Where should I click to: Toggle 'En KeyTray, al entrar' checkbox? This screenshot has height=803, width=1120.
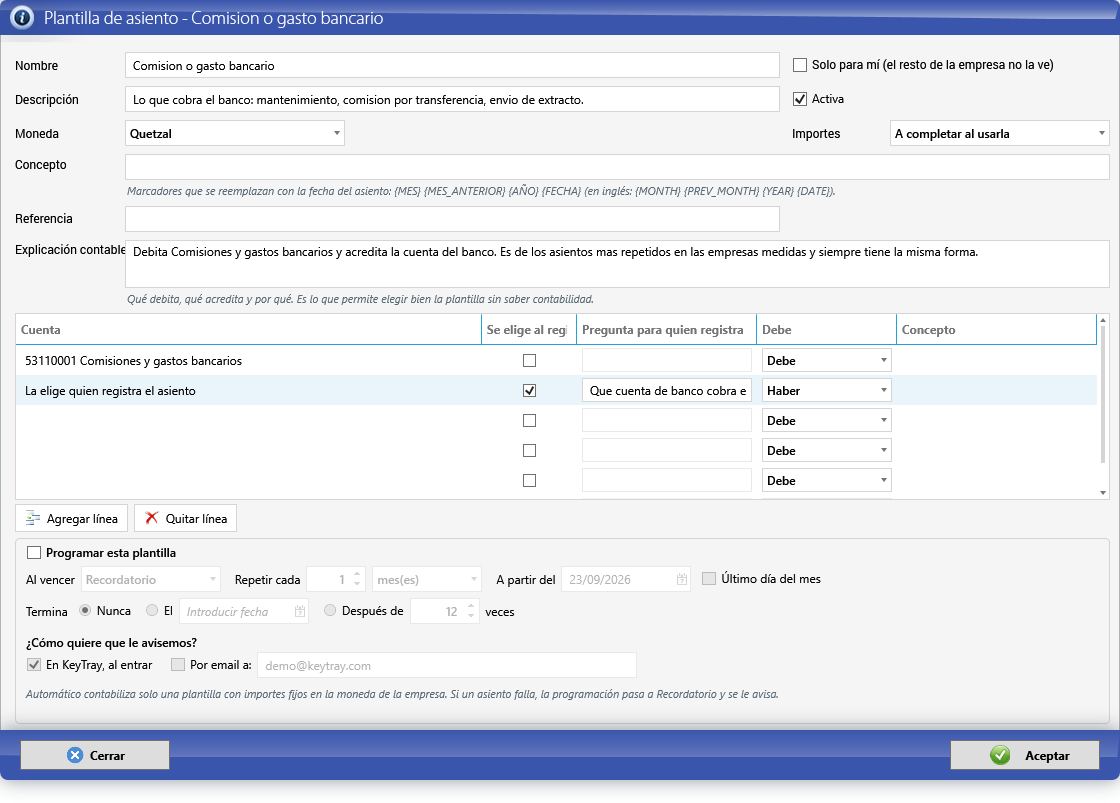(x=34, y=665)
